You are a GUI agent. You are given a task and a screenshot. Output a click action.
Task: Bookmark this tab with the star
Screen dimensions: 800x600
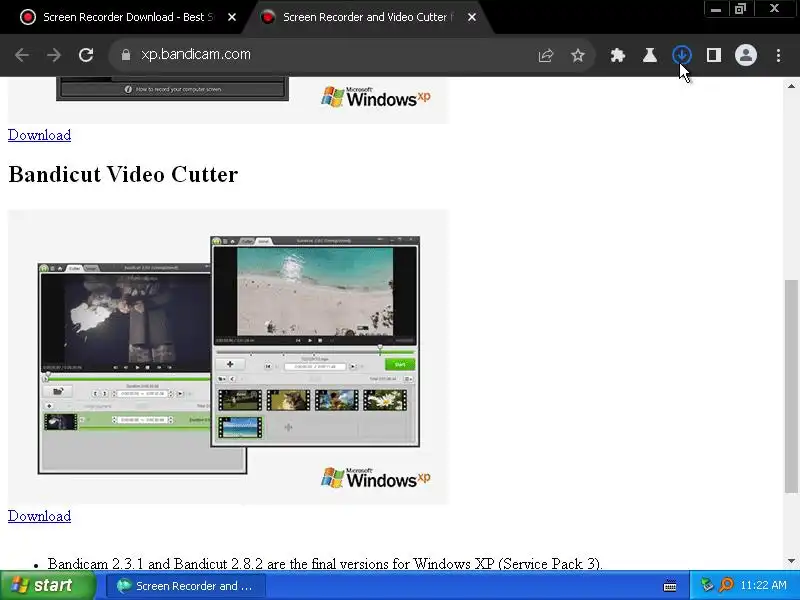click(578, 55)
